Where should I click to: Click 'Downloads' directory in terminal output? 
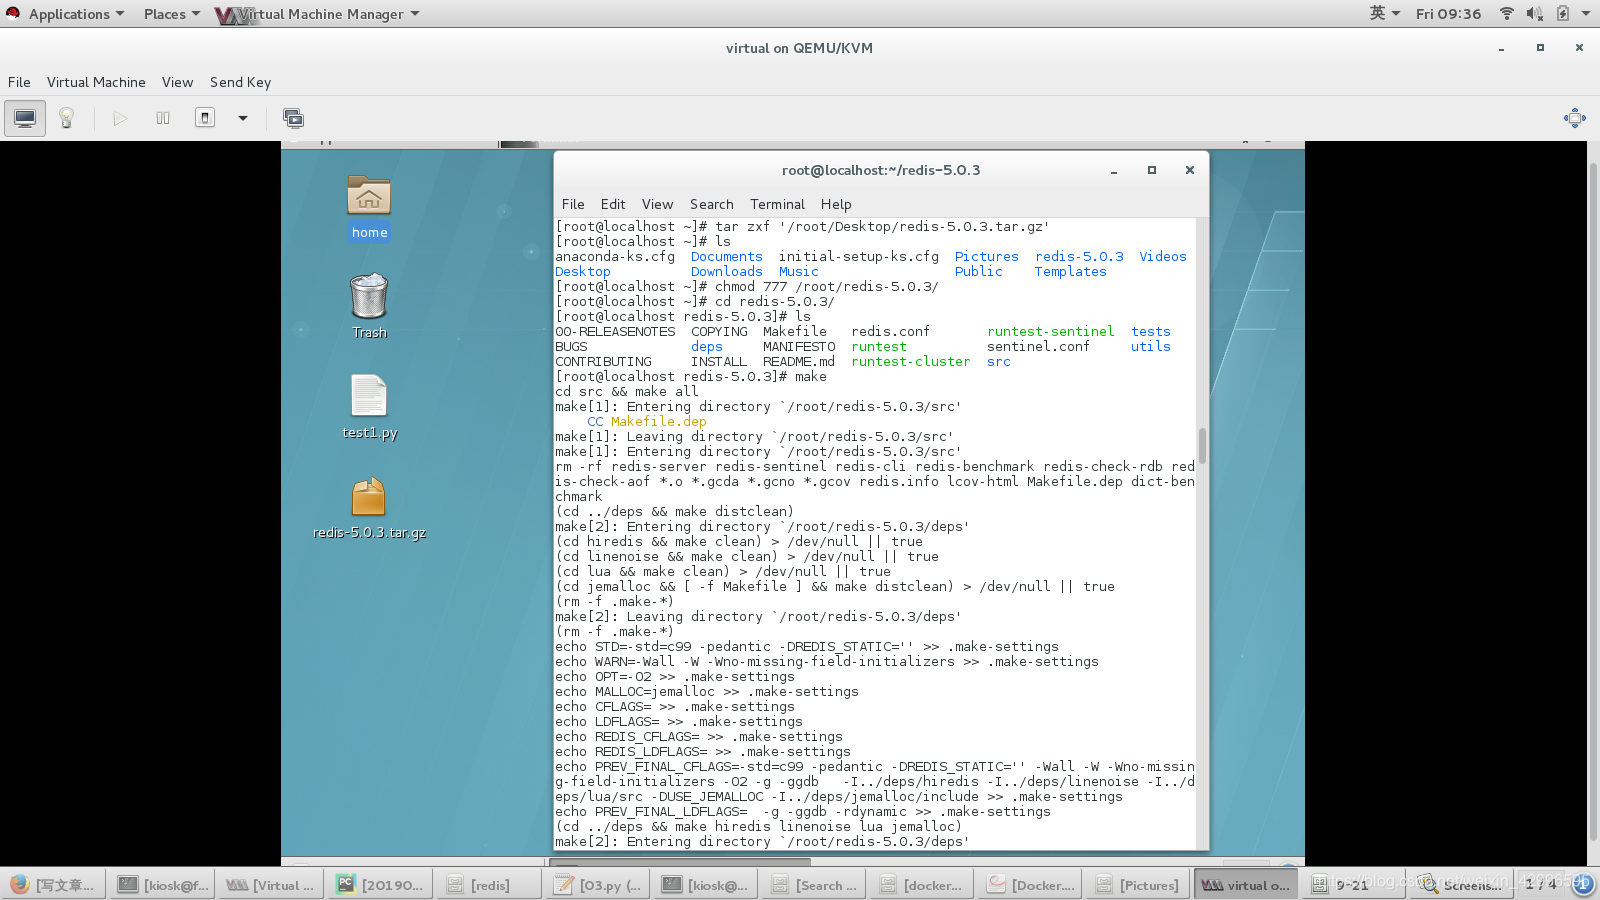click(x=726, y=272)
